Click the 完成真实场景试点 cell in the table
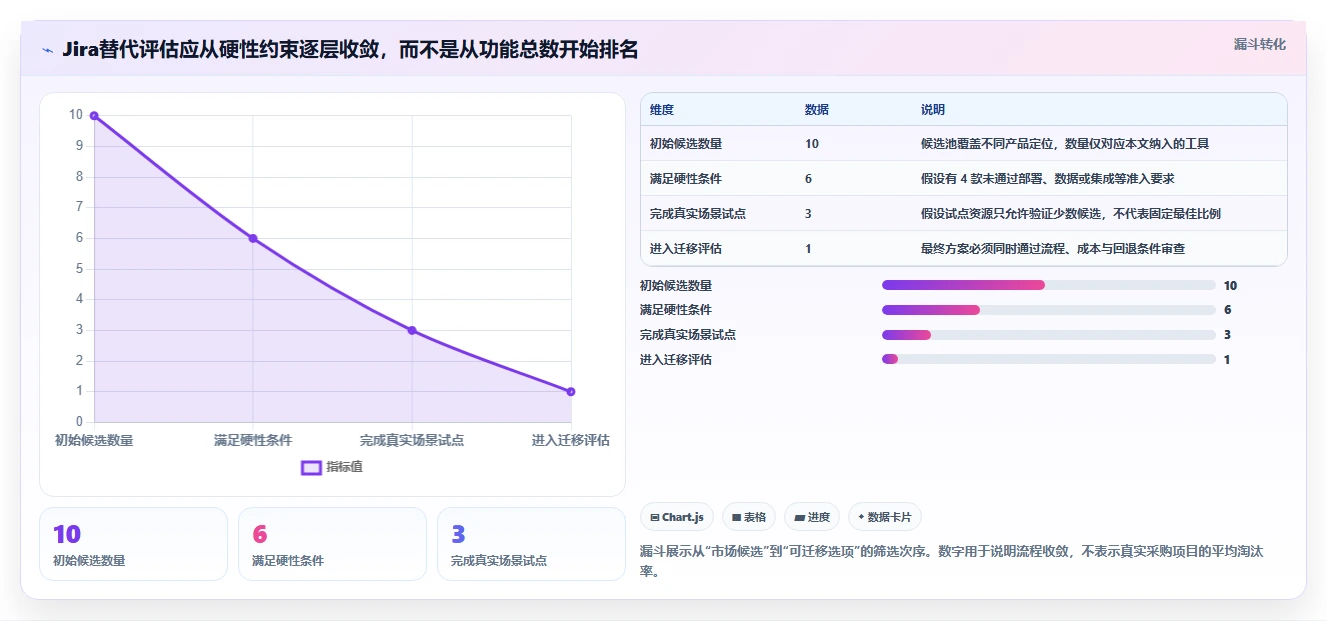 coord(698,213)
